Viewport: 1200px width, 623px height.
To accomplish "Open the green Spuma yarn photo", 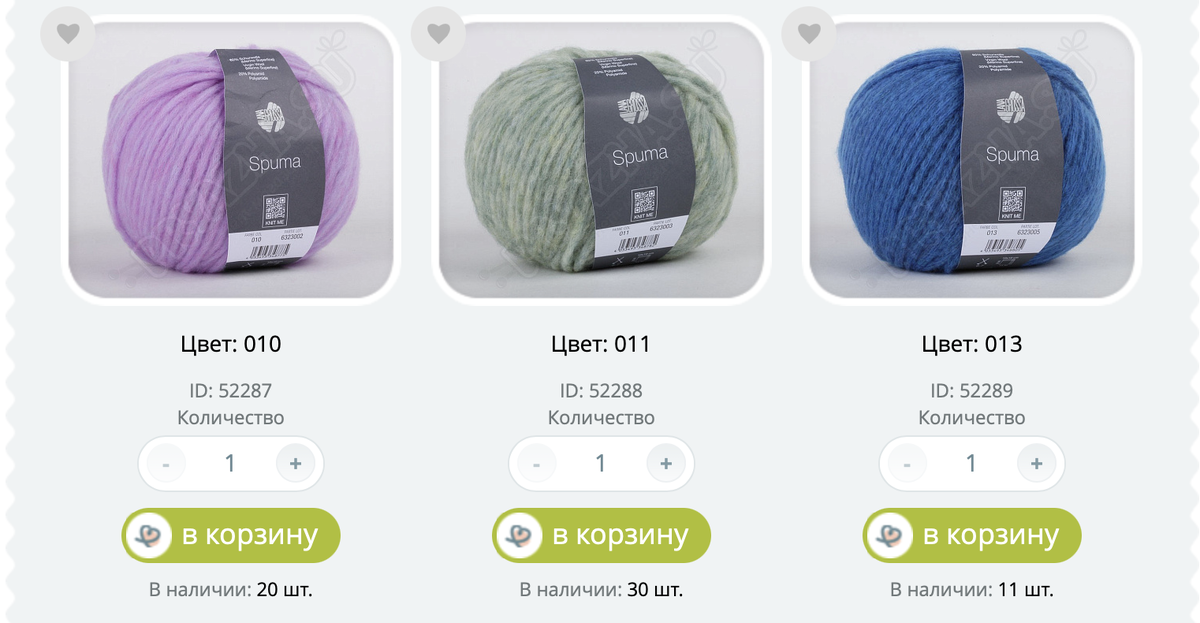I will [x=602, y=159].
